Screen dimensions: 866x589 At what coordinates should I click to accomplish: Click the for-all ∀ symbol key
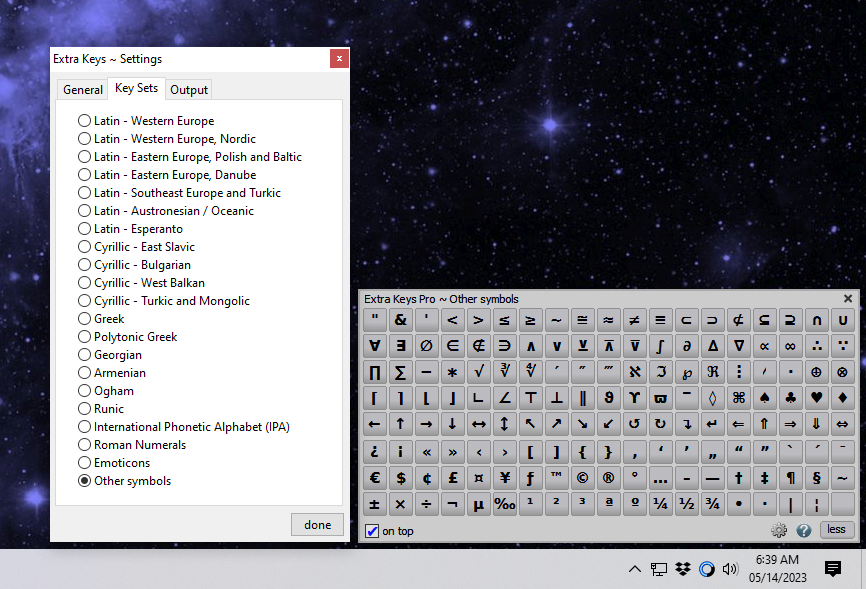click(x=374, y=346)
